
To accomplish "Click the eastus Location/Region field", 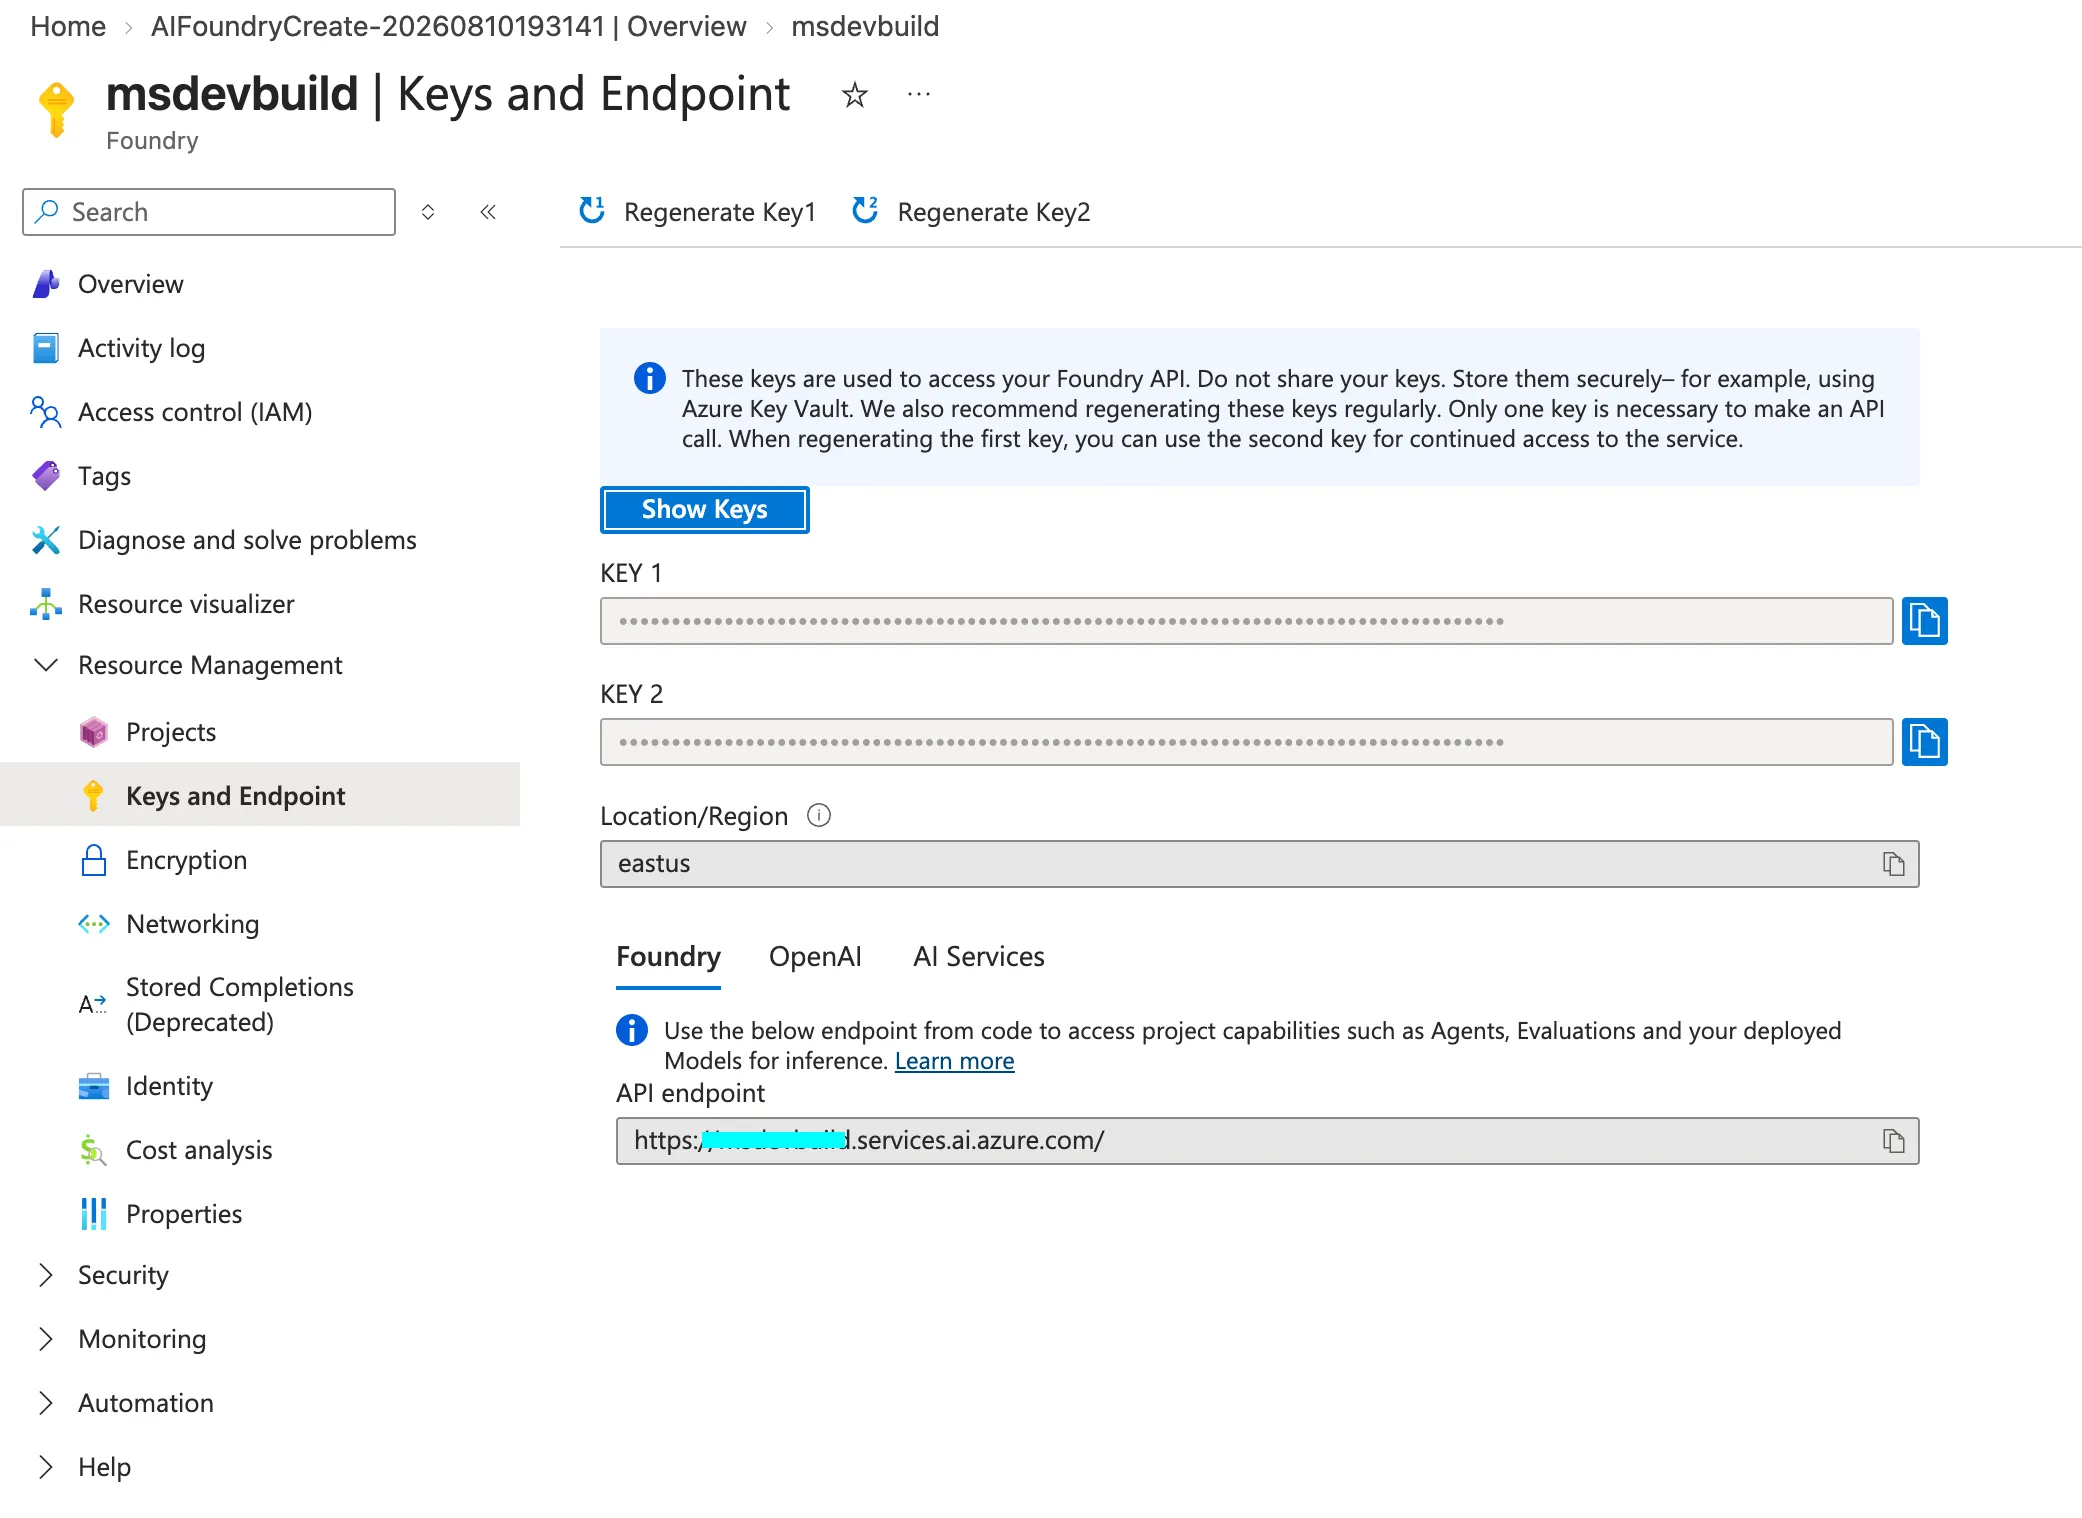I will 1259,864.
